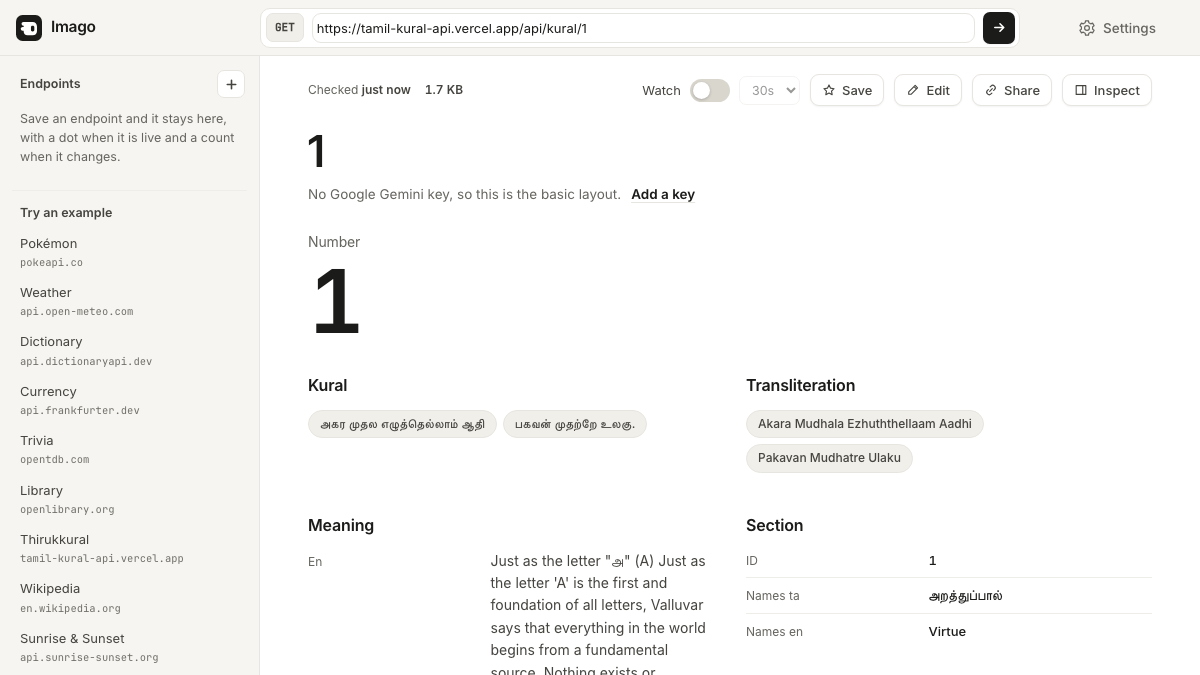Save this endpoint with the star button
1200x675 pixels.
847,90
